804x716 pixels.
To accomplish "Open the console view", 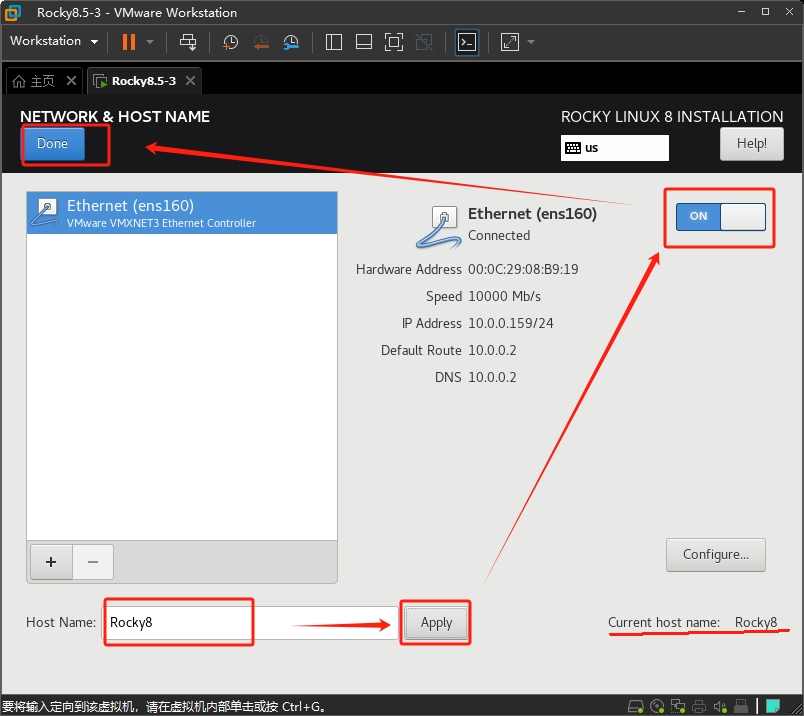I will pyautogui.click(x=467, y=42).
